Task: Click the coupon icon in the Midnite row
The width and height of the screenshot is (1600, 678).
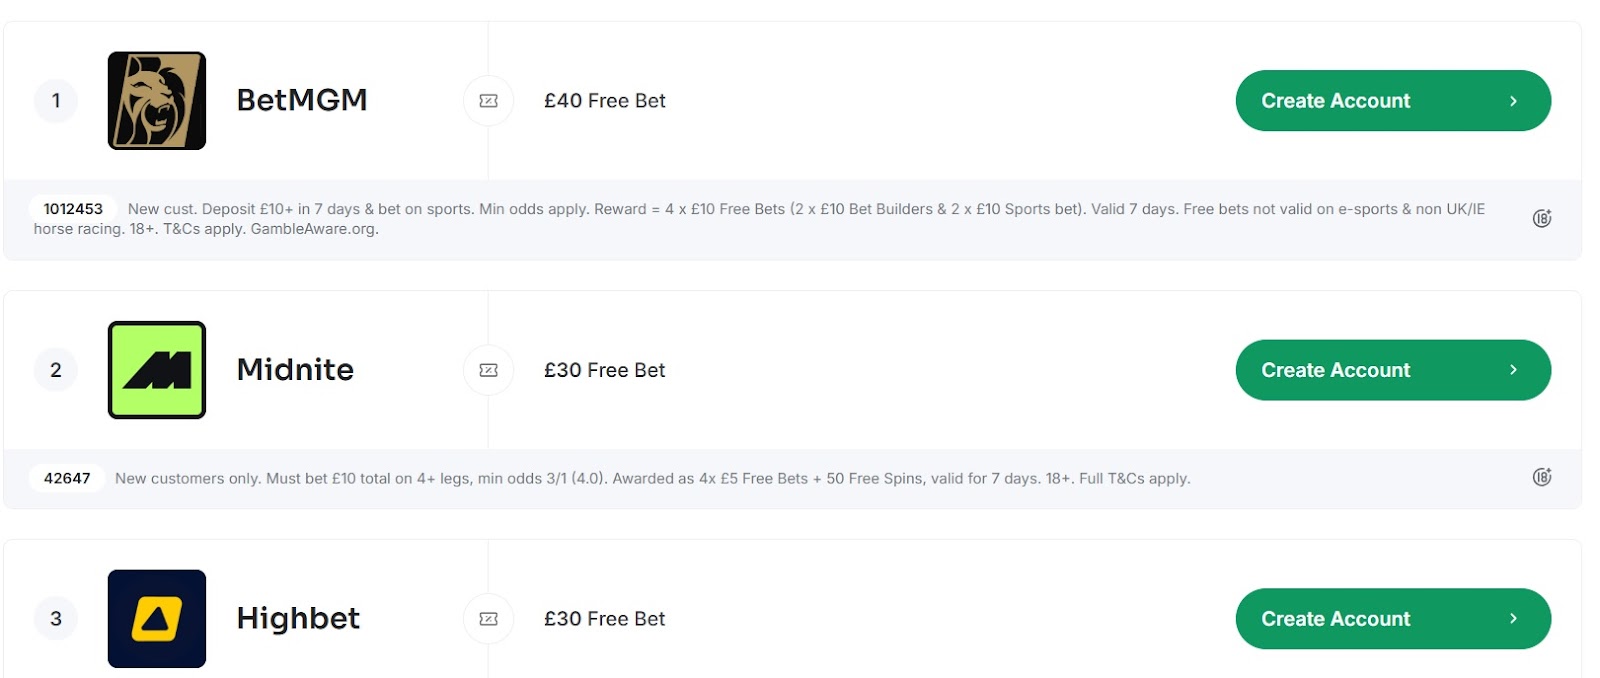Action: coord(488,370)
